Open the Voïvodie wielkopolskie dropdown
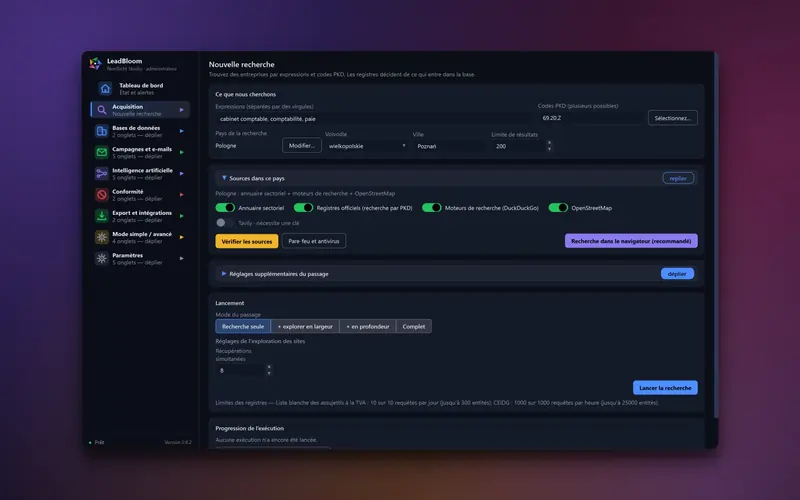The height and width of the screenshot is (500, 800). tap(366, 146)
